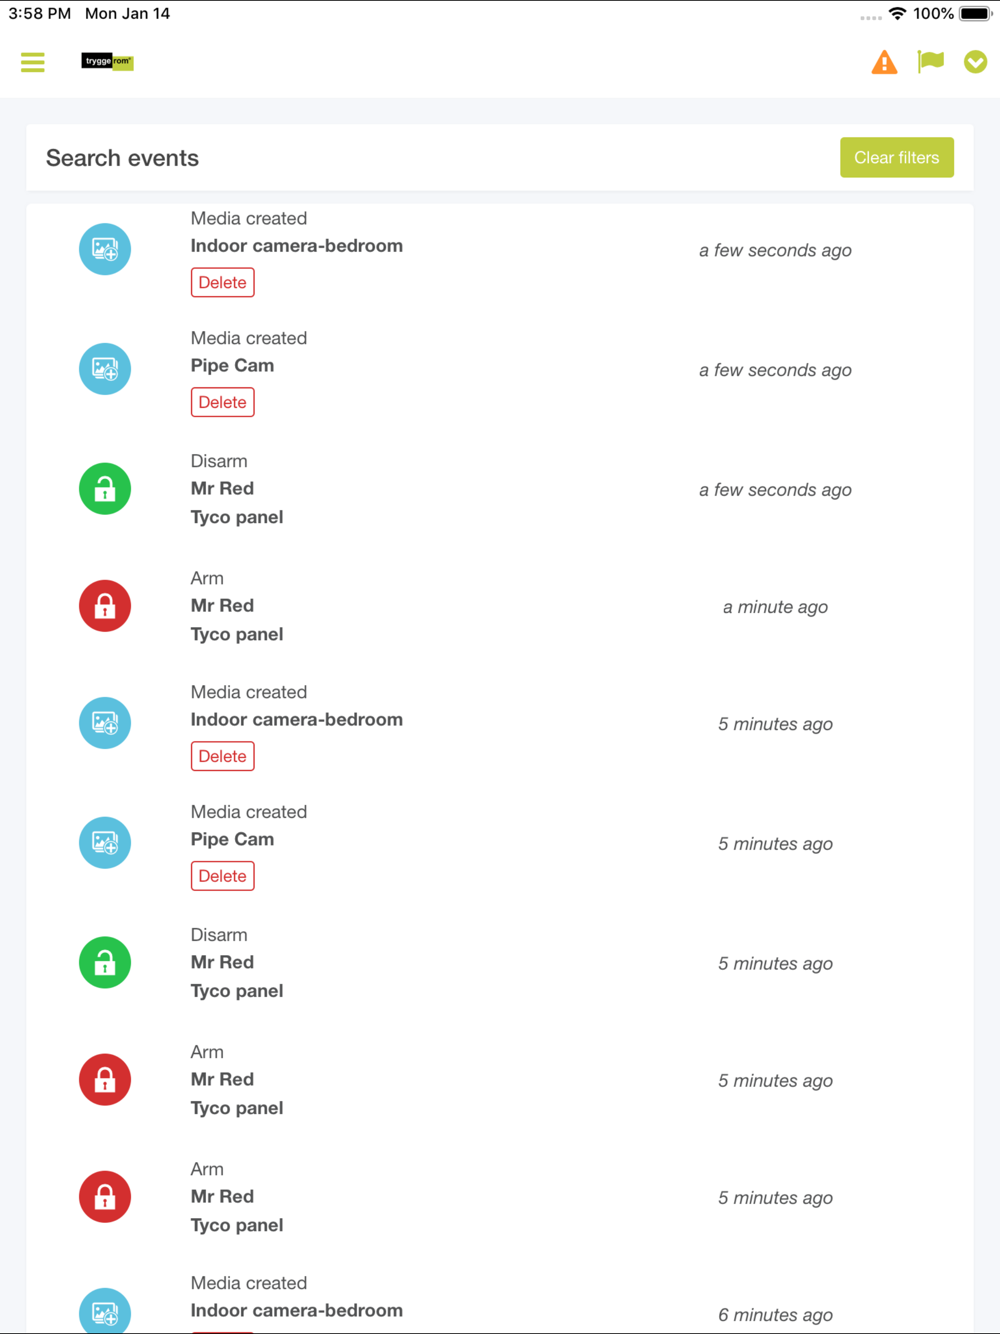1000x1334 pixels.
Task: Open the green flag icon
Action: [931, 62]
